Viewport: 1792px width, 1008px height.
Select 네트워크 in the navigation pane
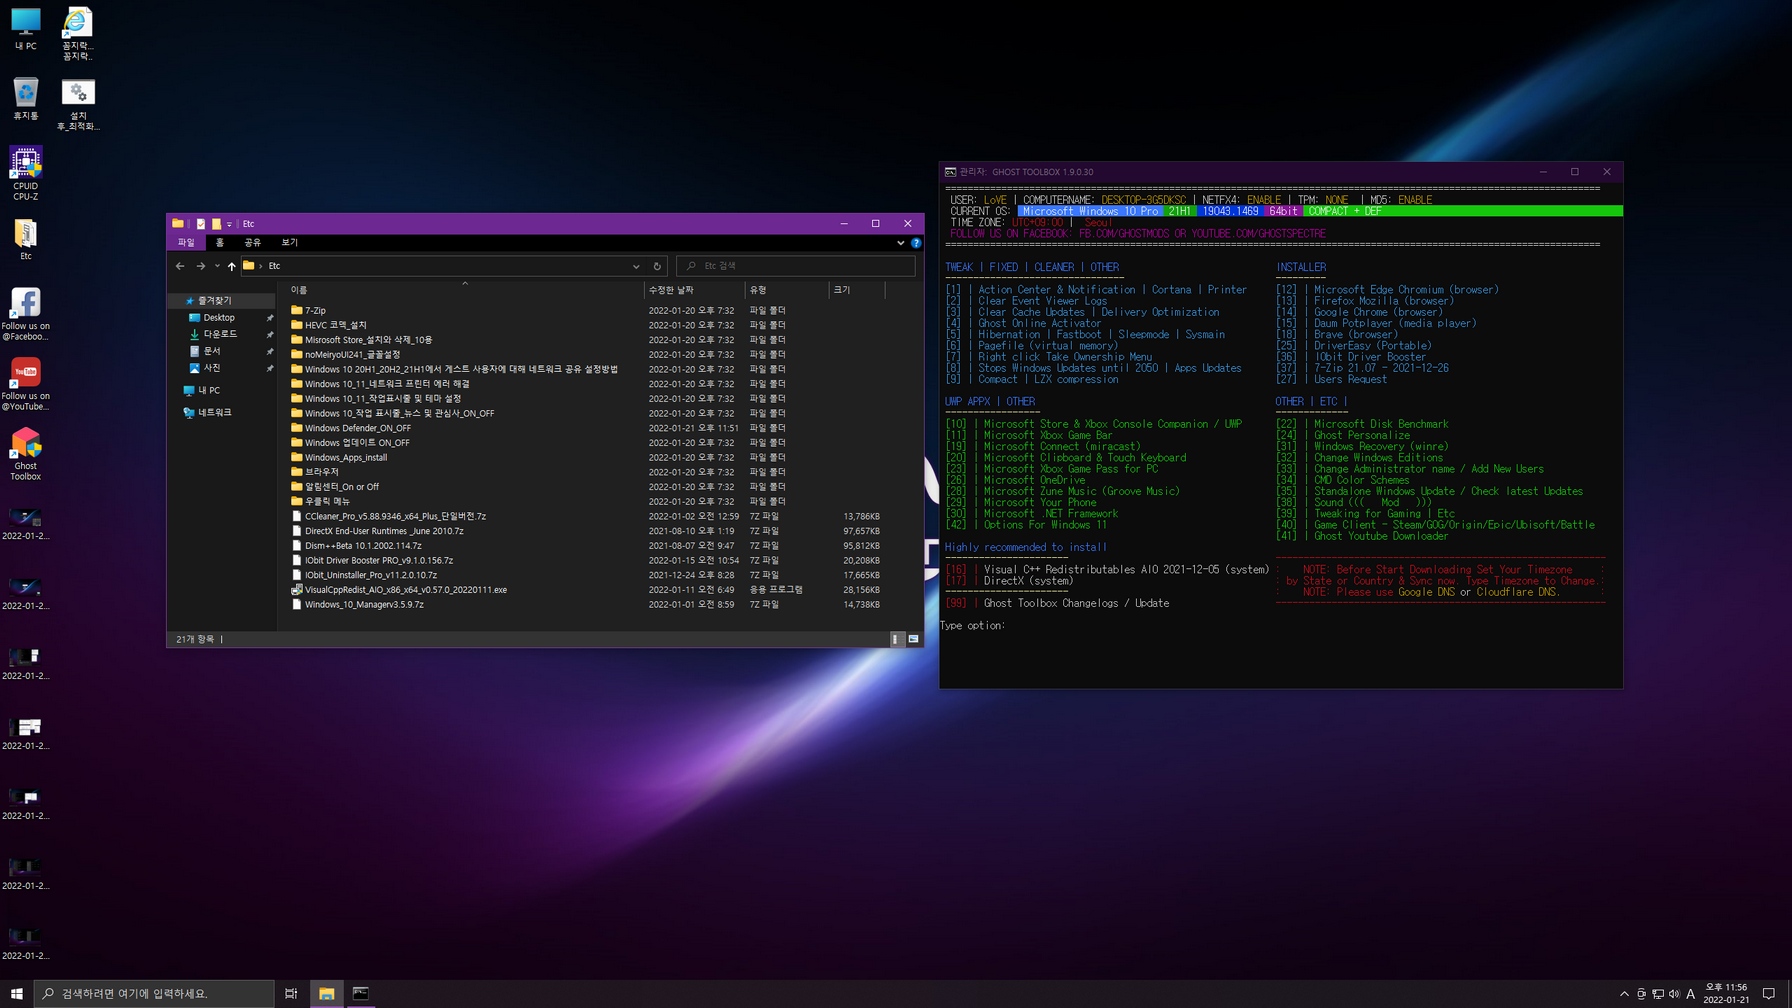[214, 412]
